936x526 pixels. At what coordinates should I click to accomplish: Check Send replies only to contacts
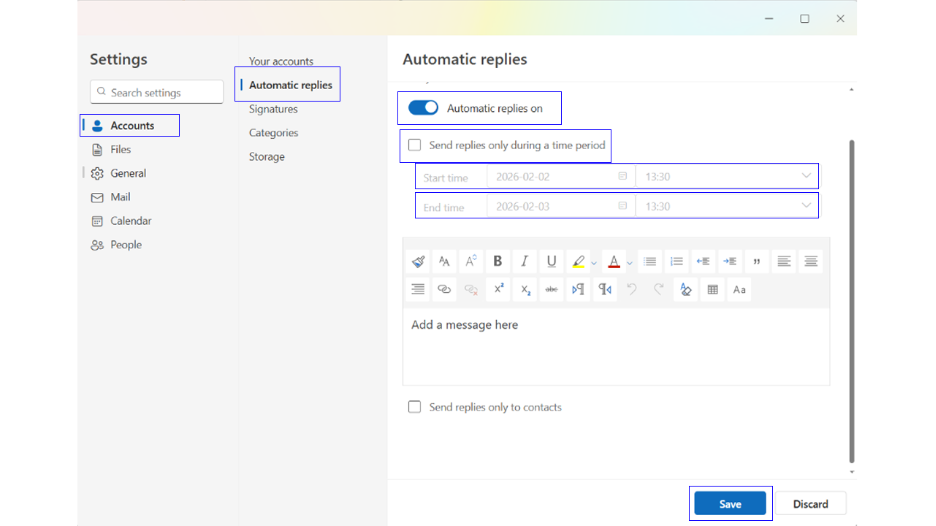[414, 407]
